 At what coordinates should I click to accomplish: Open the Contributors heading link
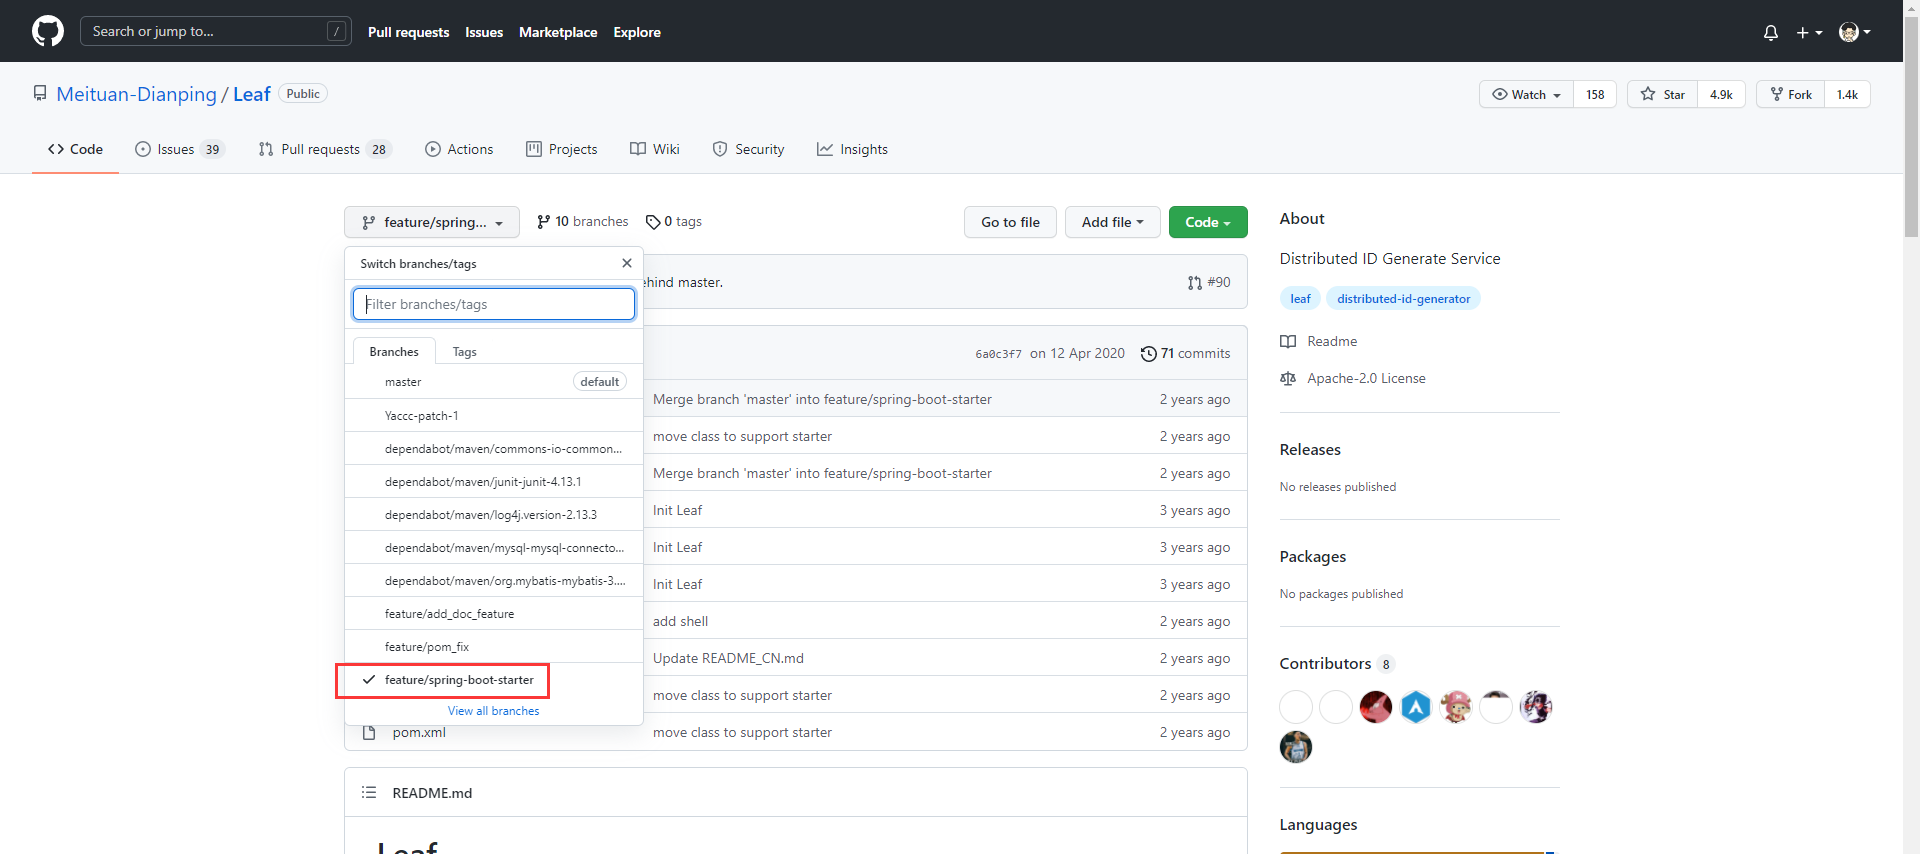click(1336, 663)
